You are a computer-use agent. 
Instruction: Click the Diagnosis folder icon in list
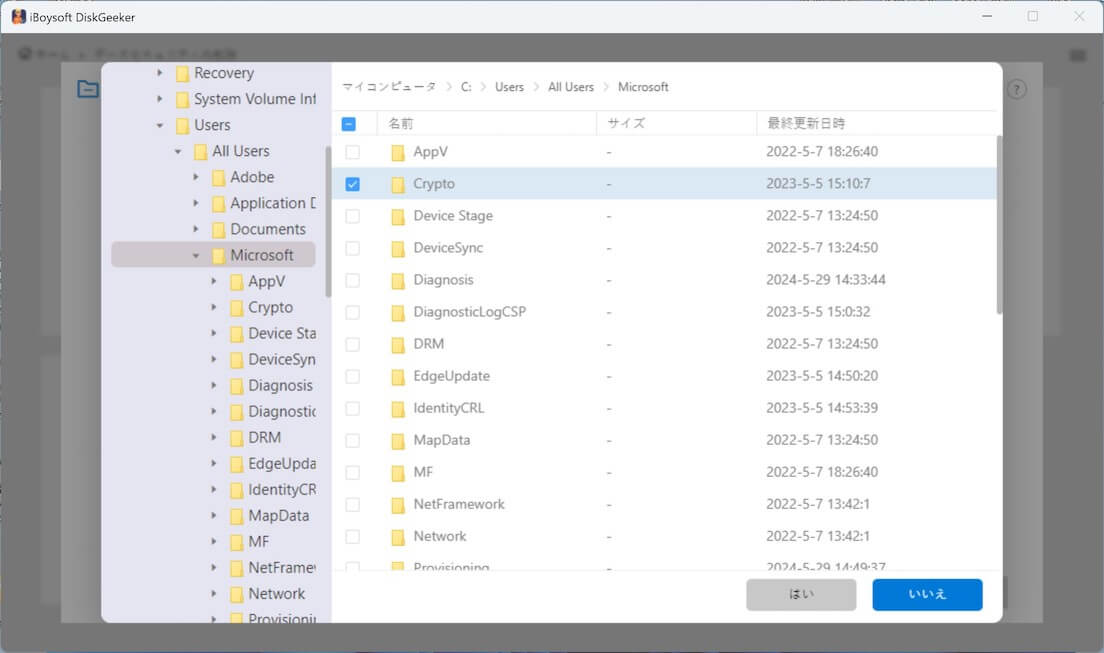(398, 280)
